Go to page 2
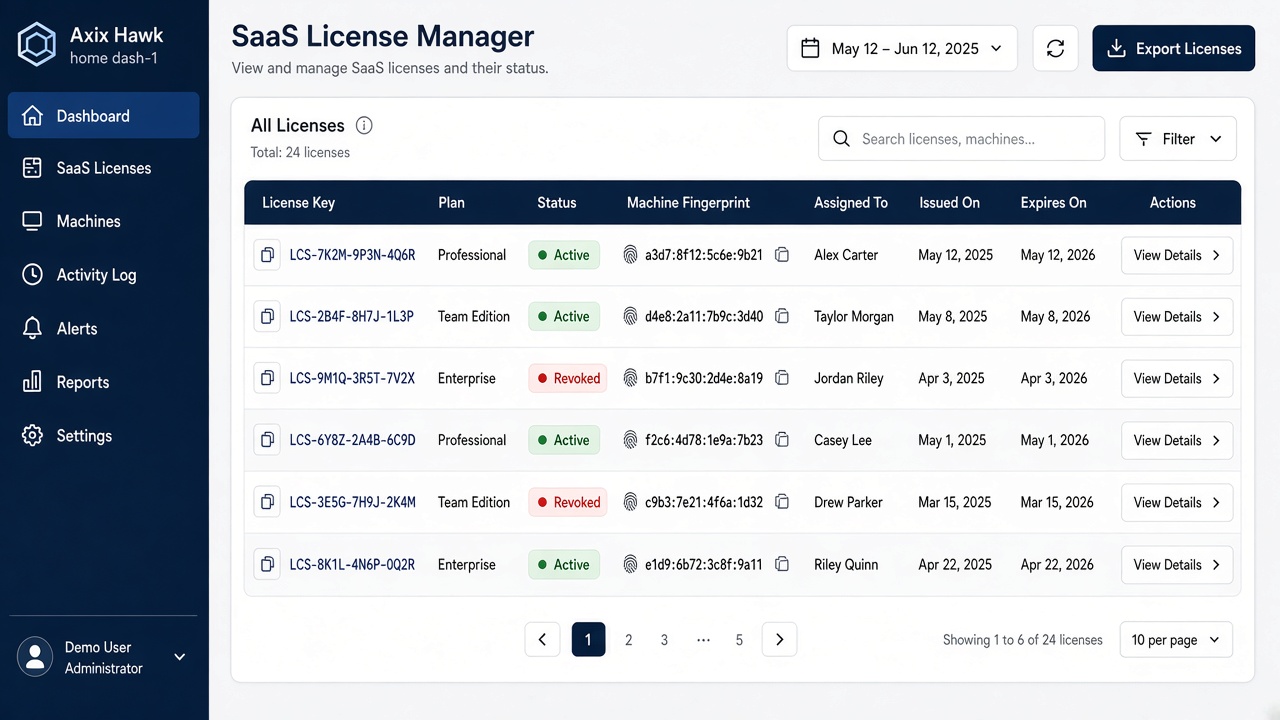The width and height of the screenshot is (1280, 720). pos(628,640)
